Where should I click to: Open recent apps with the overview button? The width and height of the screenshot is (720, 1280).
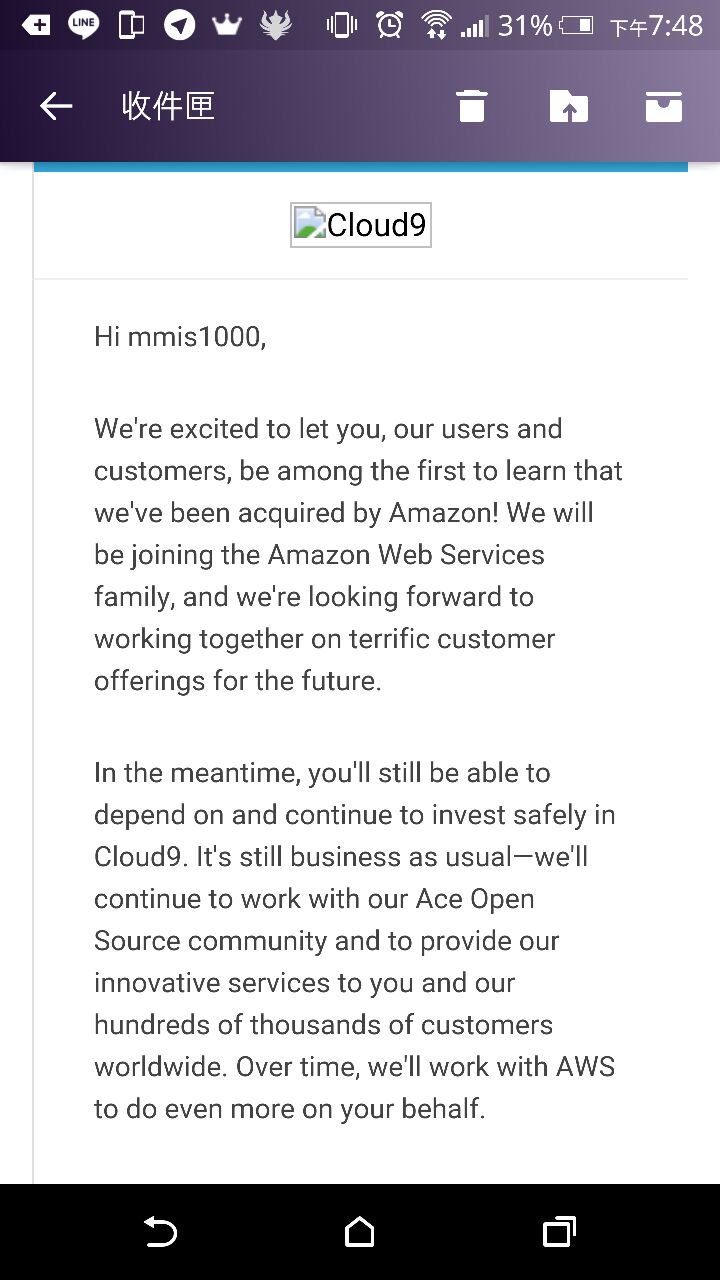tap(559, 1232)
